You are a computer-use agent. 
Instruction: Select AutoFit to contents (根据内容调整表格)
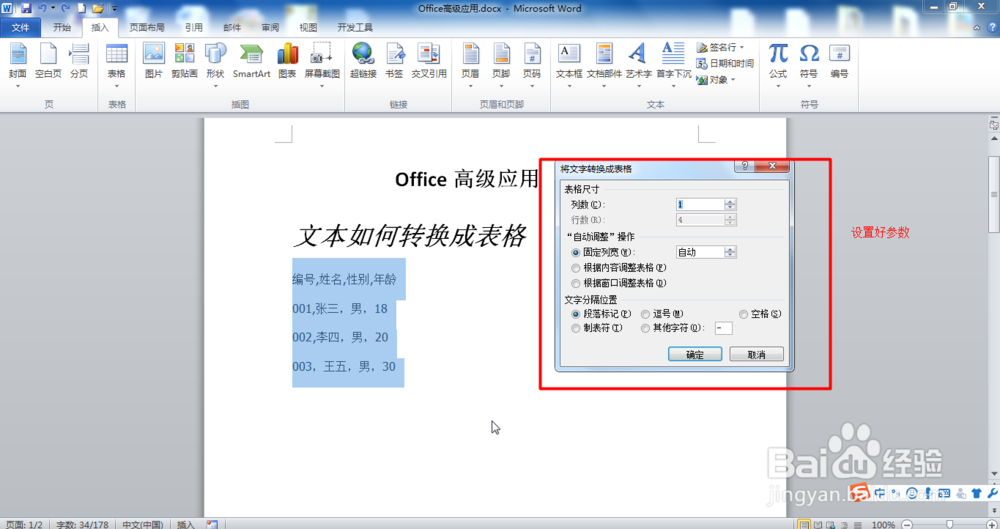point(619,268)
